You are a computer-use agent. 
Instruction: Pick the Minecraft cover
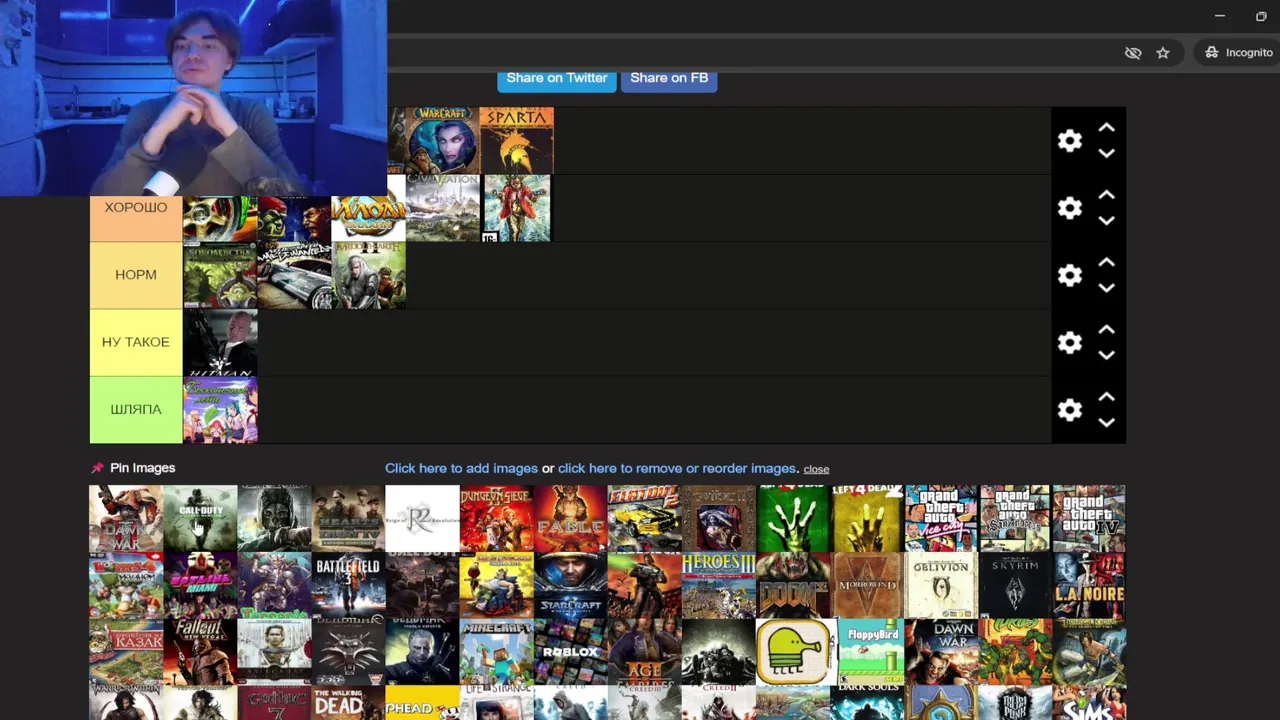pos(497,652)
